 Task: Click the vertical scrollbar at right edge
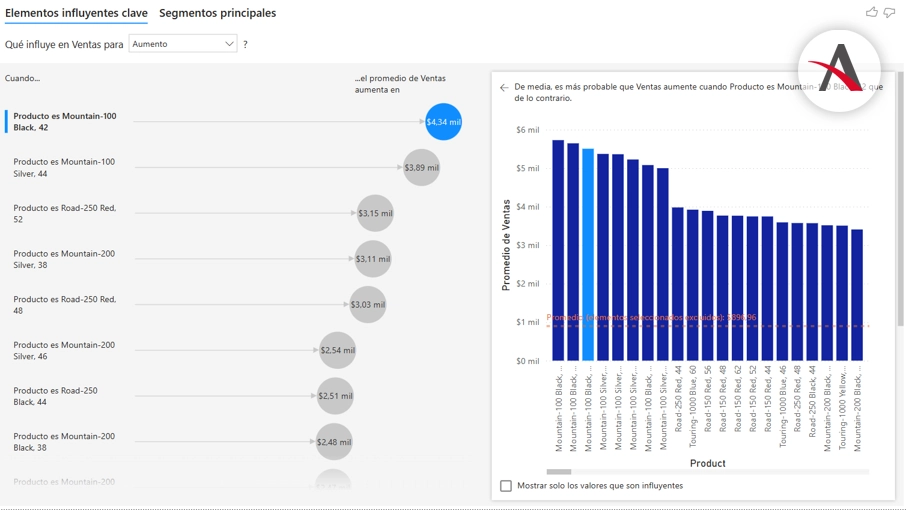click(900, 200)
